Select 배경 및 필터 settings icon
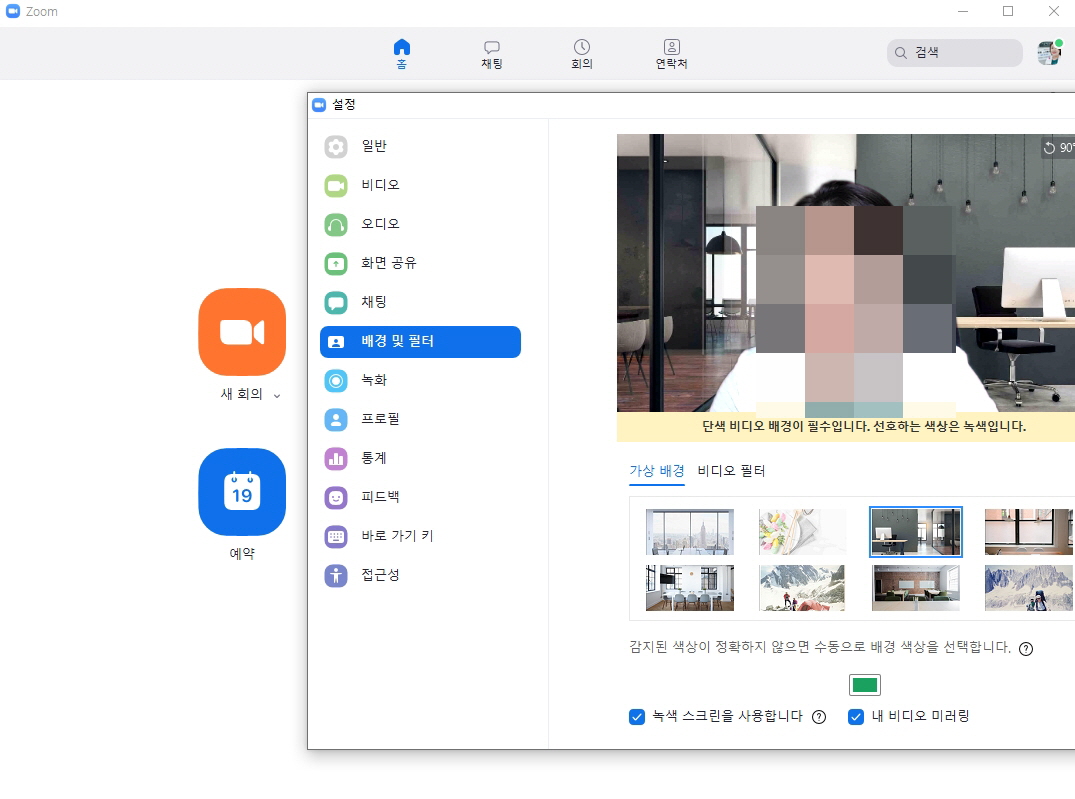 (336, 342)
